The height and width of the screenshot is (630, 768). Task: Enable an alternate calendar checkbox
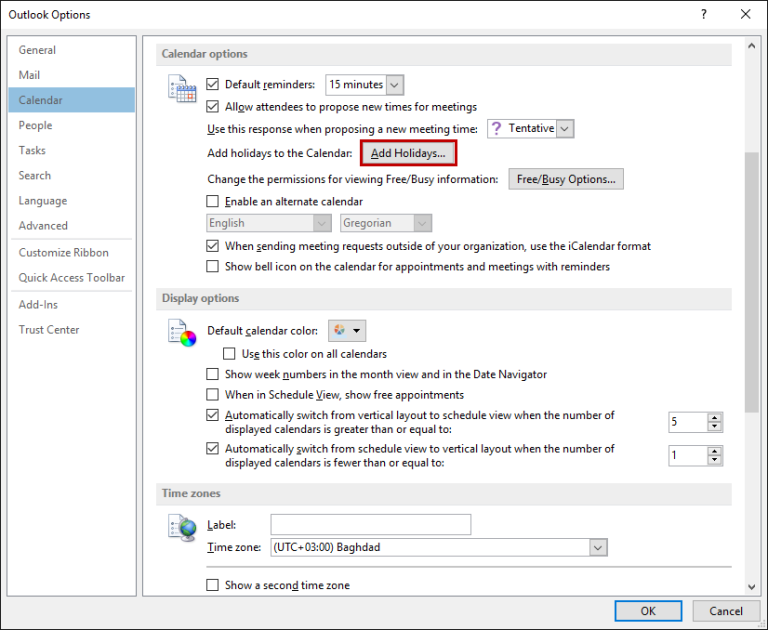coord(212,201)
